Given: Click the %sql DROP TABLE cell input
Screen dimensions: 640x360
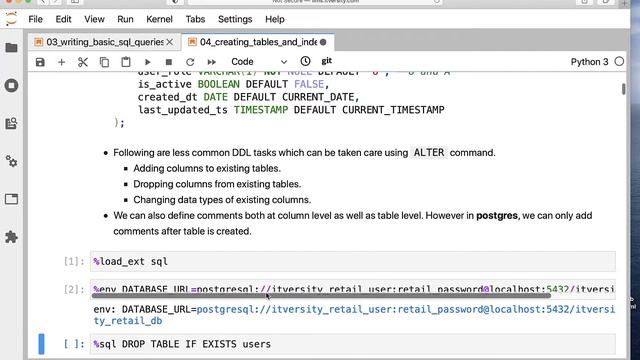Looking at the screenshot, I should (x=353, y=344).
